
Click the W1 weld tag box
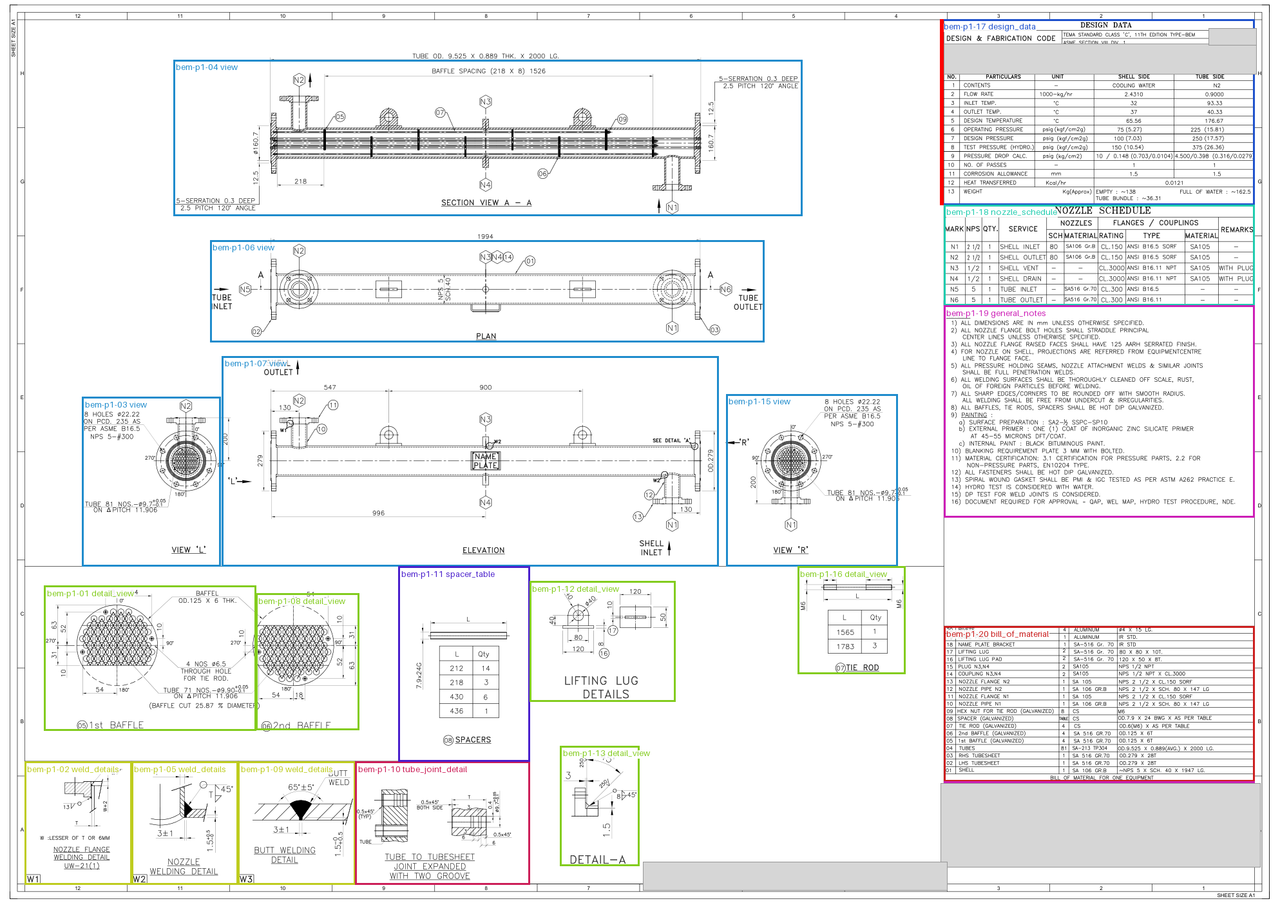coord(33,878)
